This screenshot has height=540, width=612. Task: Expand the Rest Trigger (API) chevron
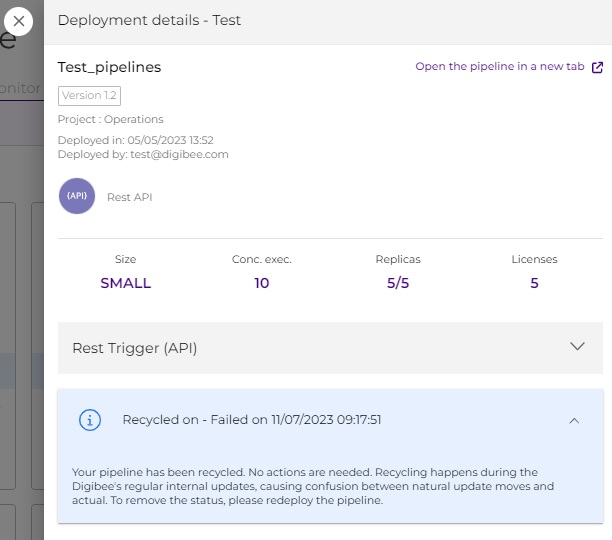[577, 347]
